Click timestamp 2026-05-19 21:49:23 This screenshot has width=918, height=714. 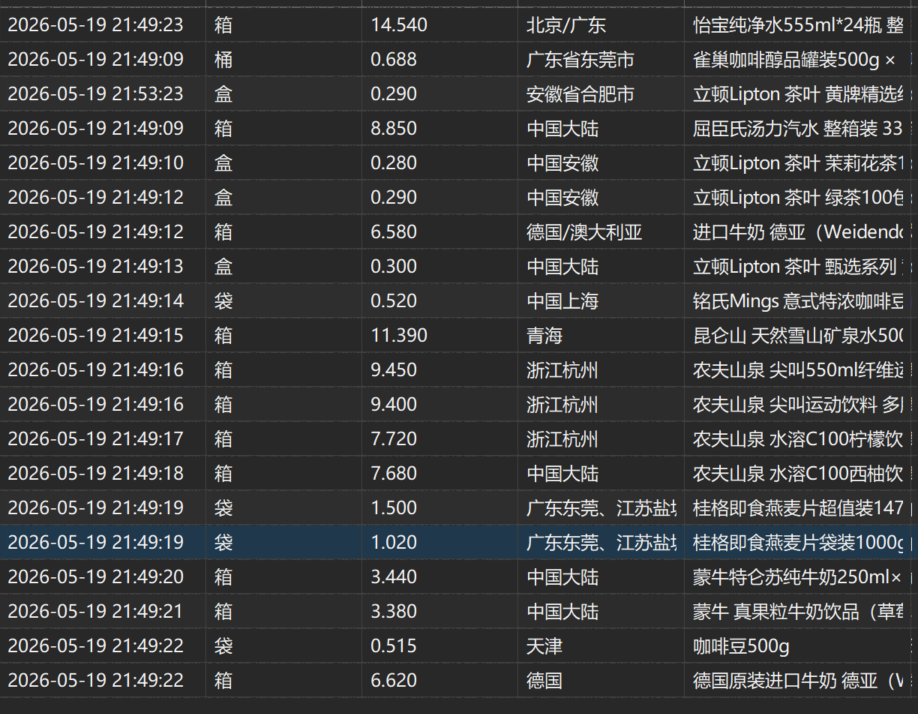(x=95, y=25)
